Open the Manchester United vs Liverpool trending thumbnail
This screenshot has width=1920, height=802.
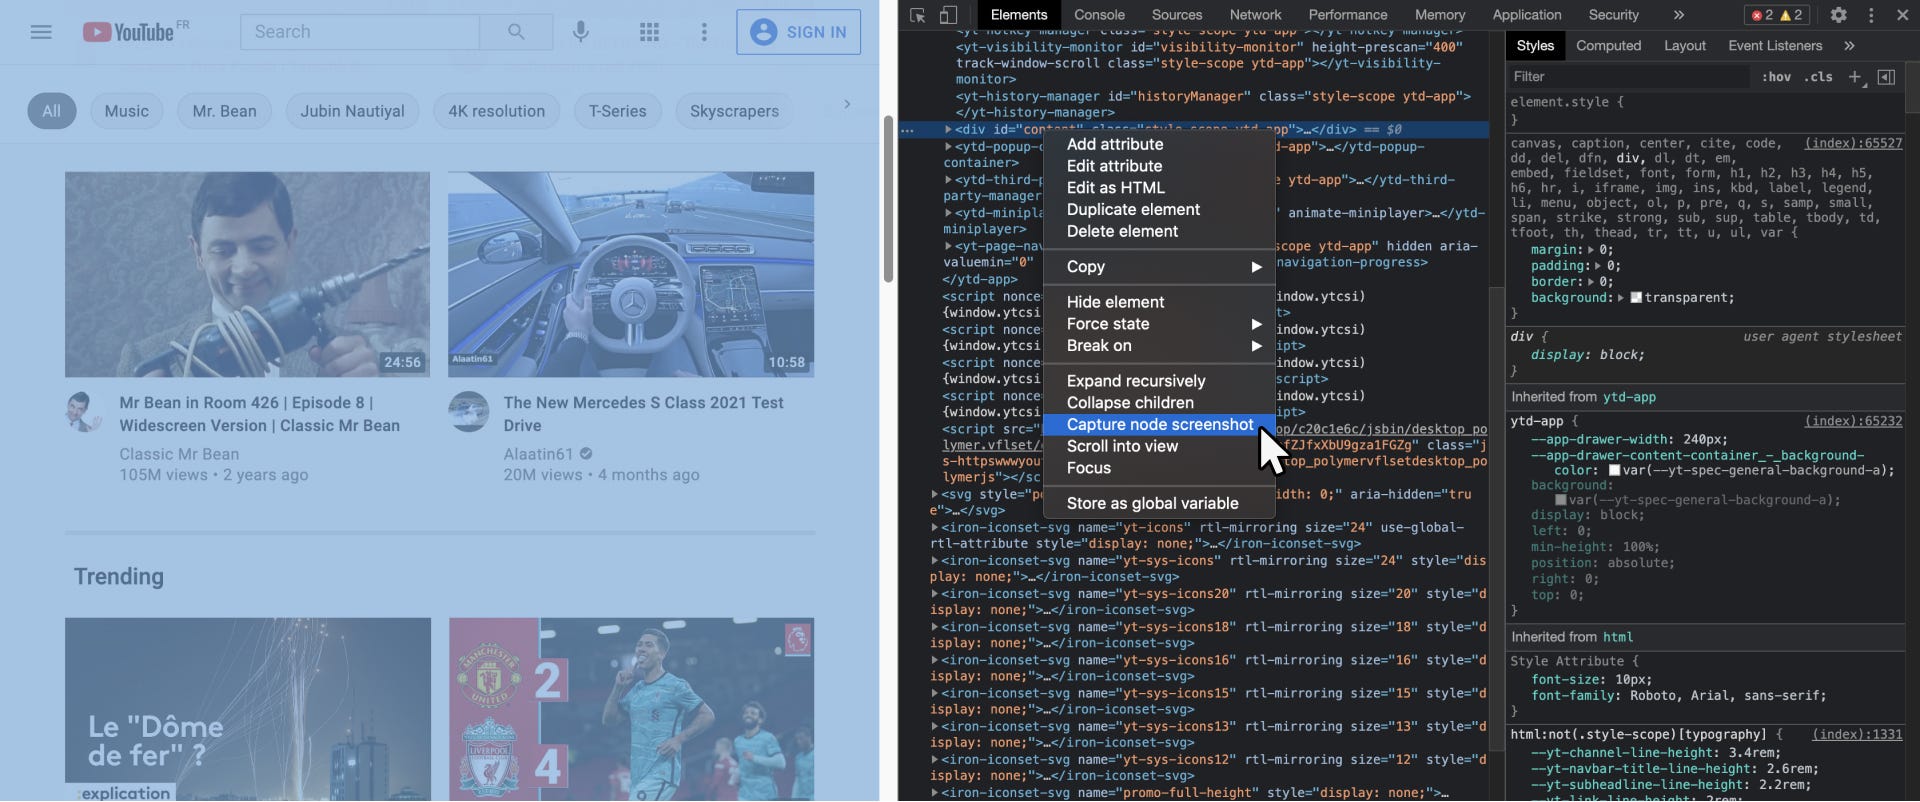631,709
